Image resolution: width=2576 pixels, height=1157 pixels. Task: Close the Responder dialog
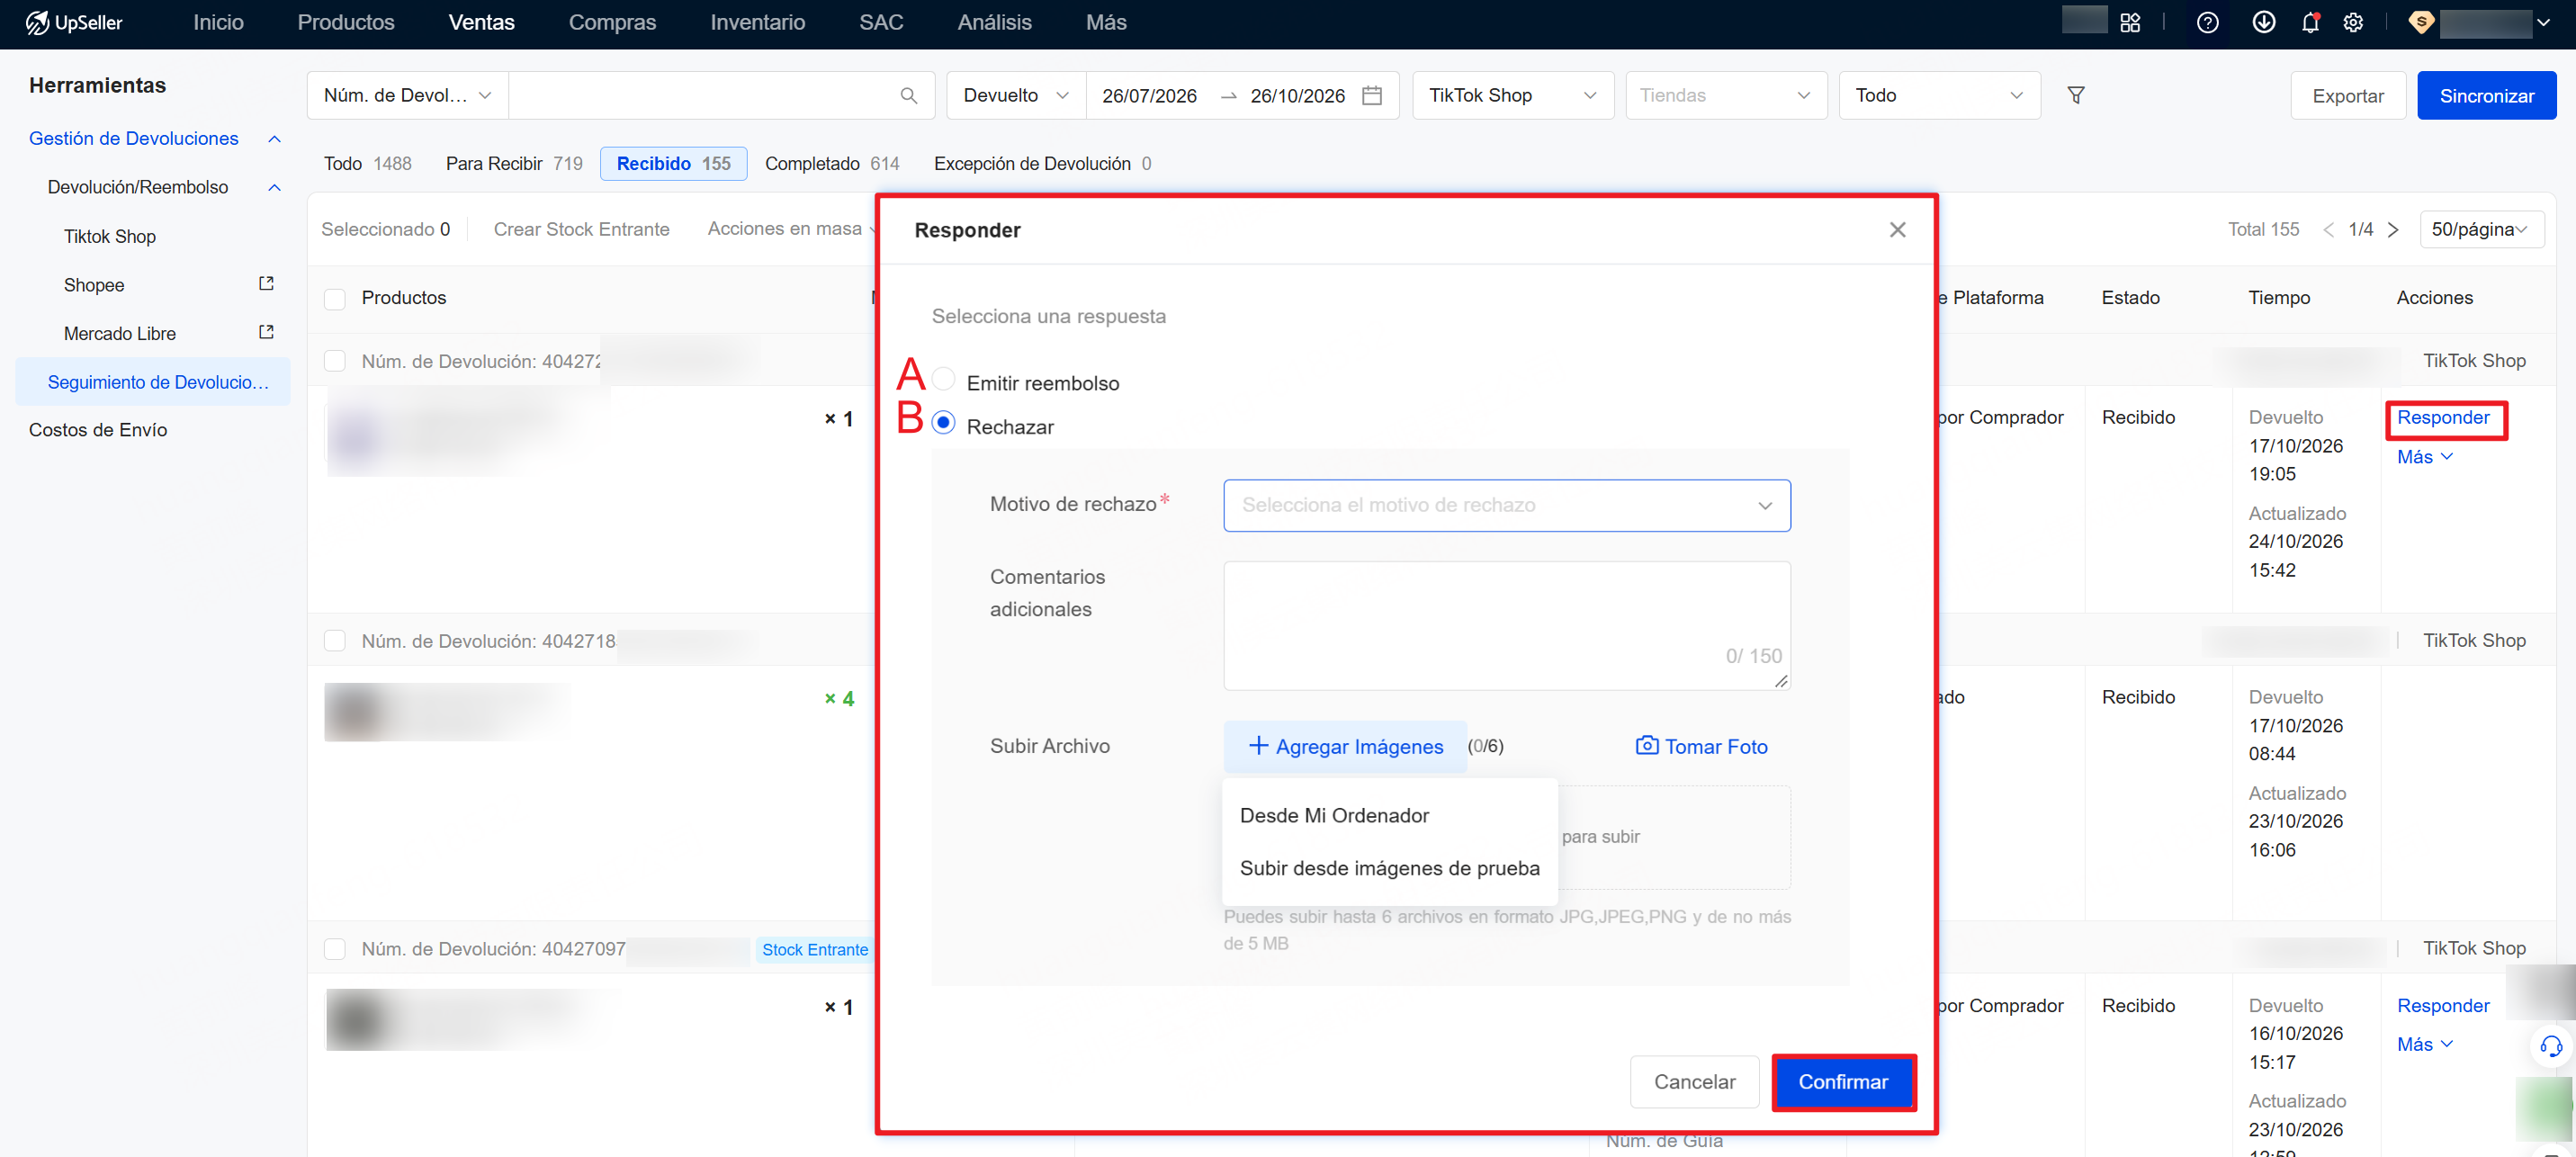tap(1897, 230)
